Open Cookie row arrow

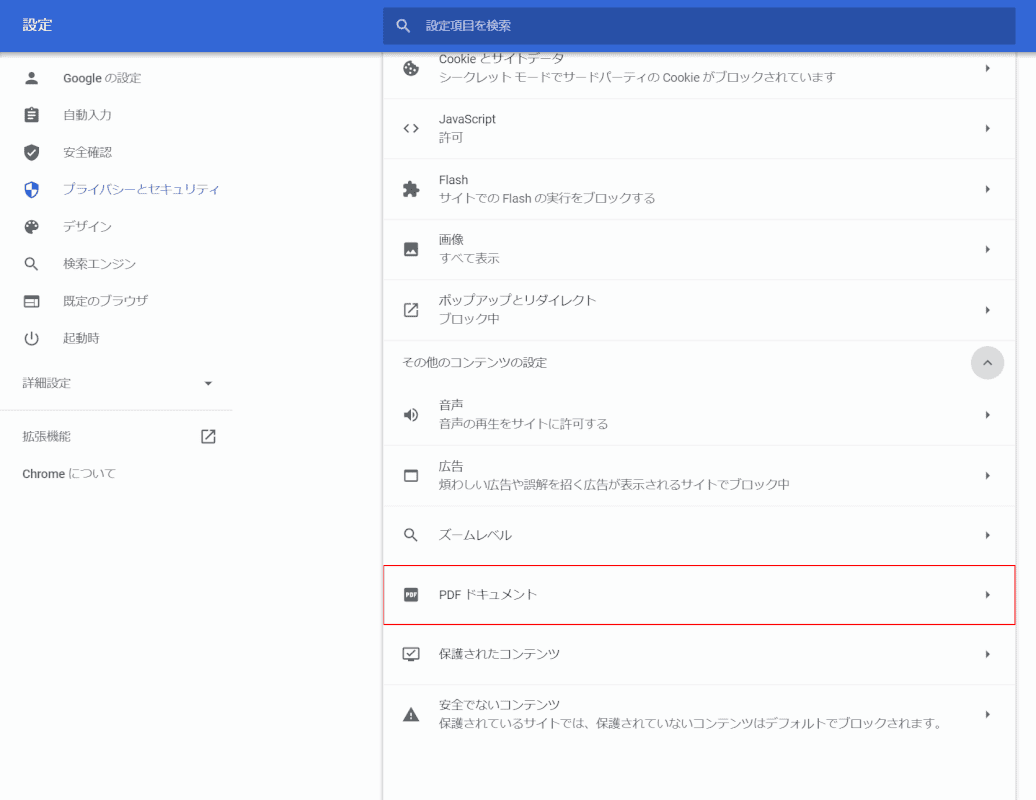(x=988, y=68)
